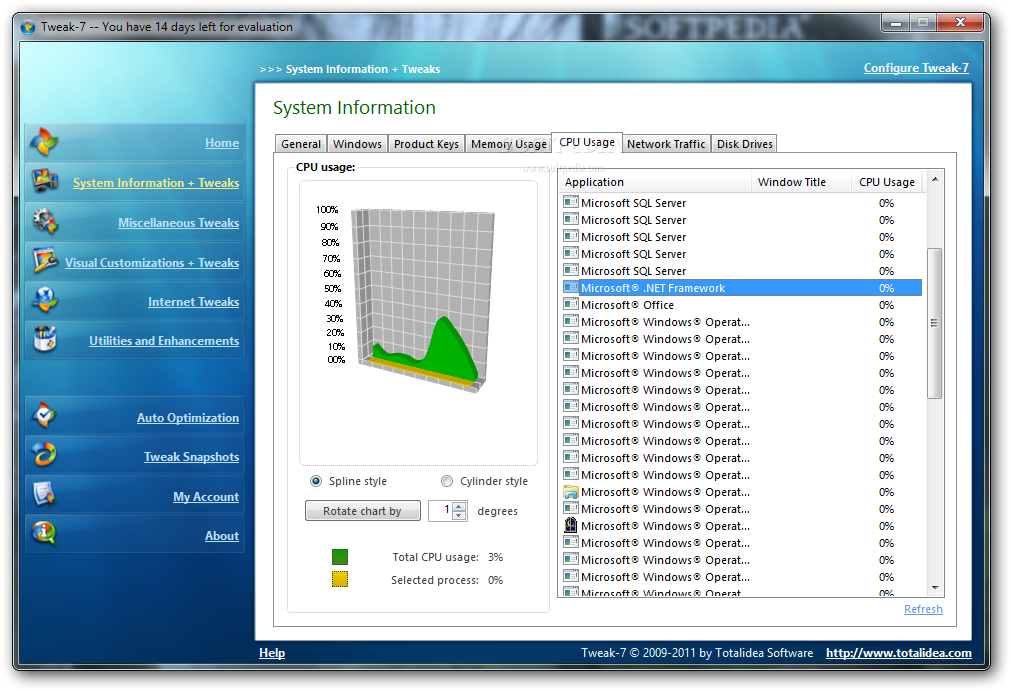
Task: Open the Visual Customizations + Tweaks link
Action: [x=152, y=263]
